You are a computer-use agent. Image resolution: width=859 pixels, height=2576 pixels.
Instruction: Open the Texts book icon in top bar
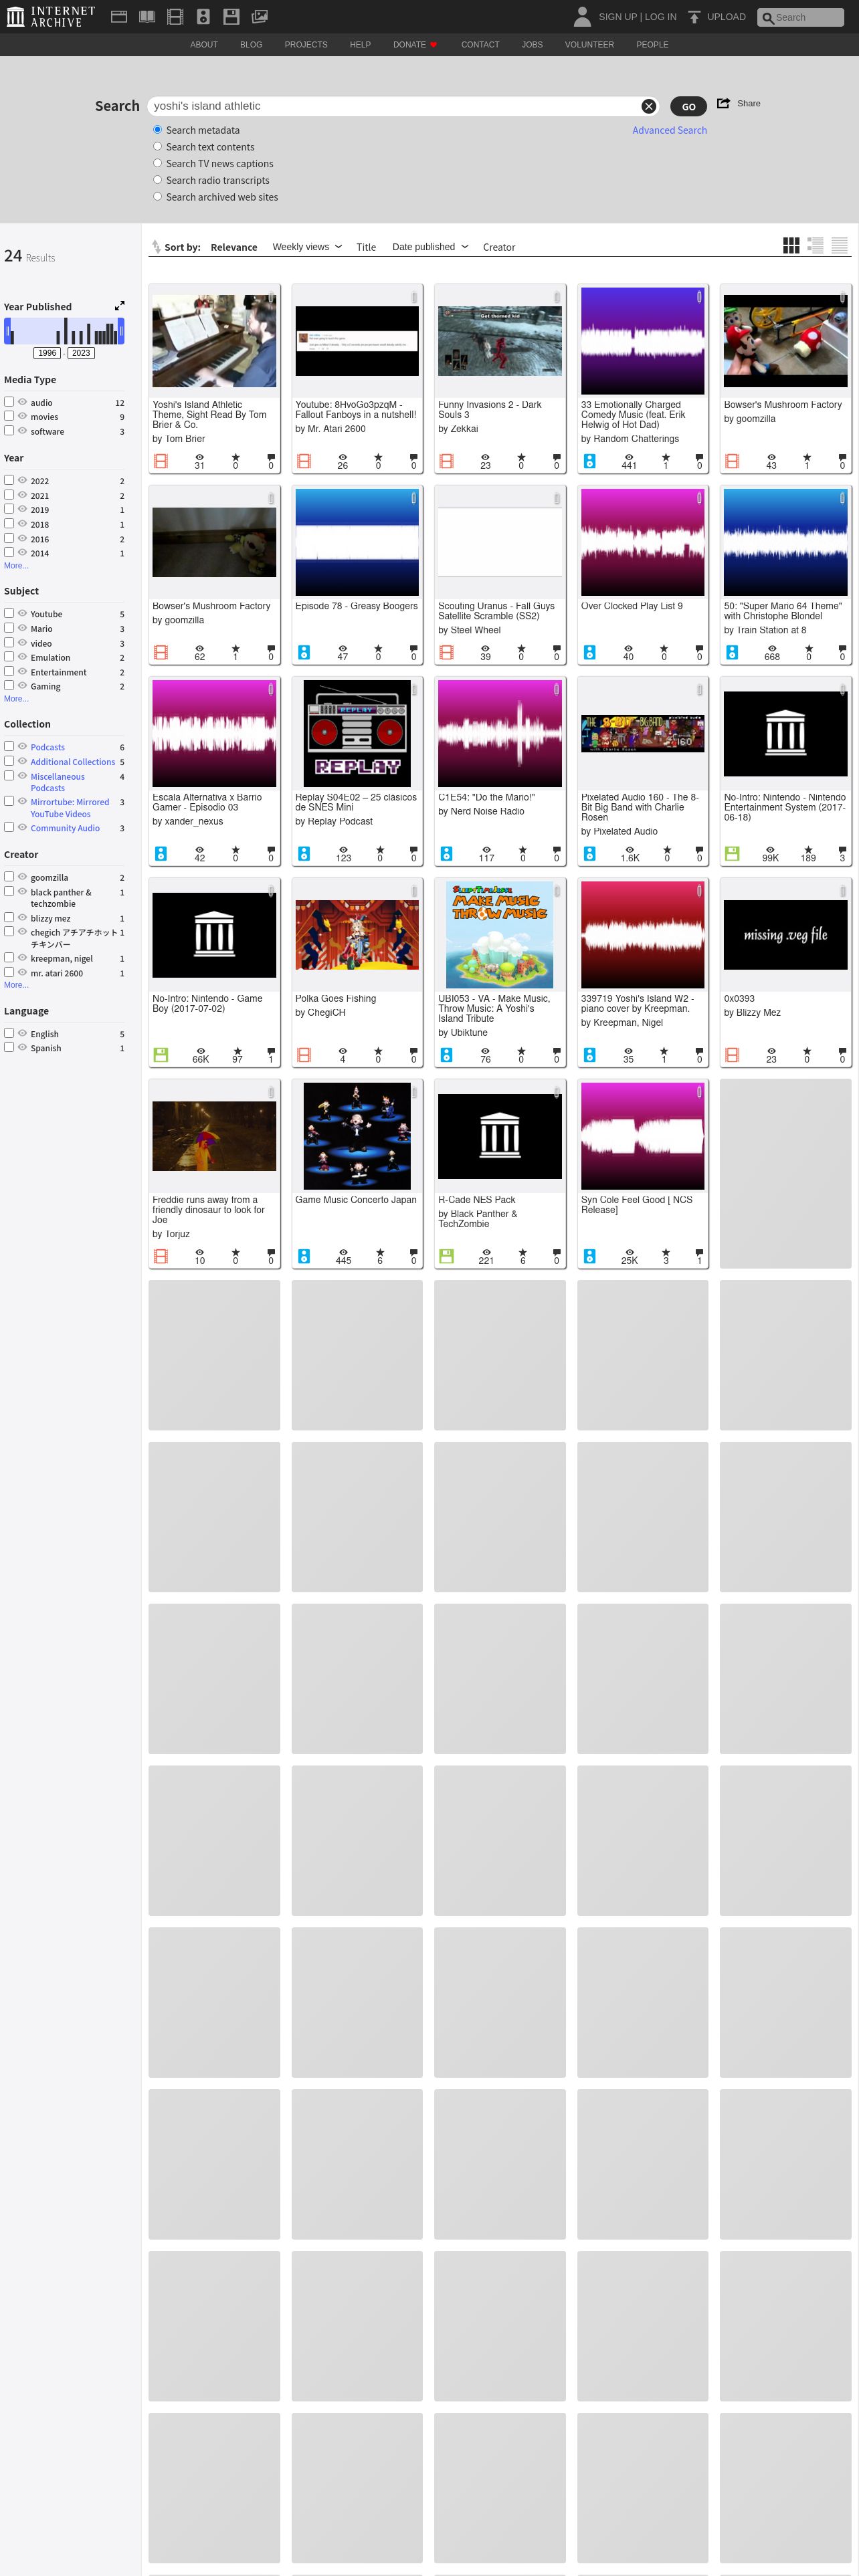click(147, 16)
